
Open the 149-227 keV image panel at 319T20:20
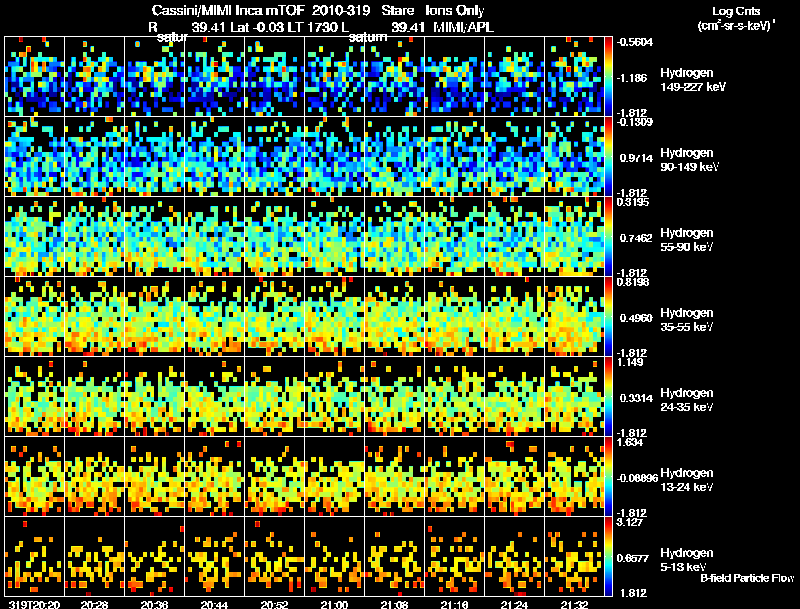coord(34,76)
